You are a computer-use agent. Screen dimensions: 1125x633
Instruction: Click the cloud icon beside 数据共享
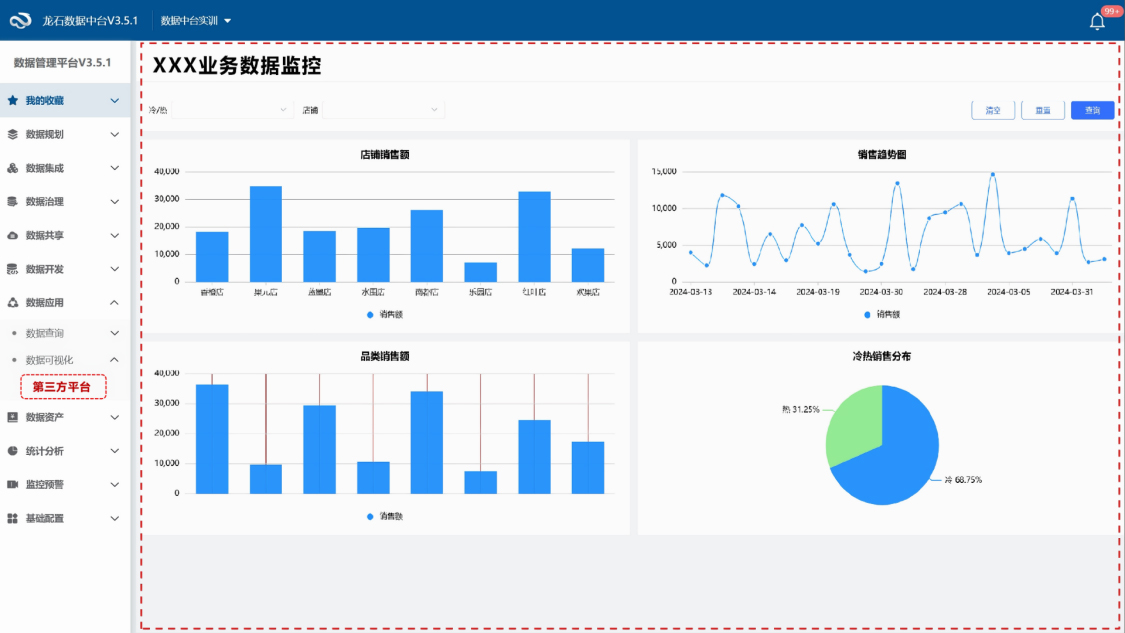[x=12, y=235]
